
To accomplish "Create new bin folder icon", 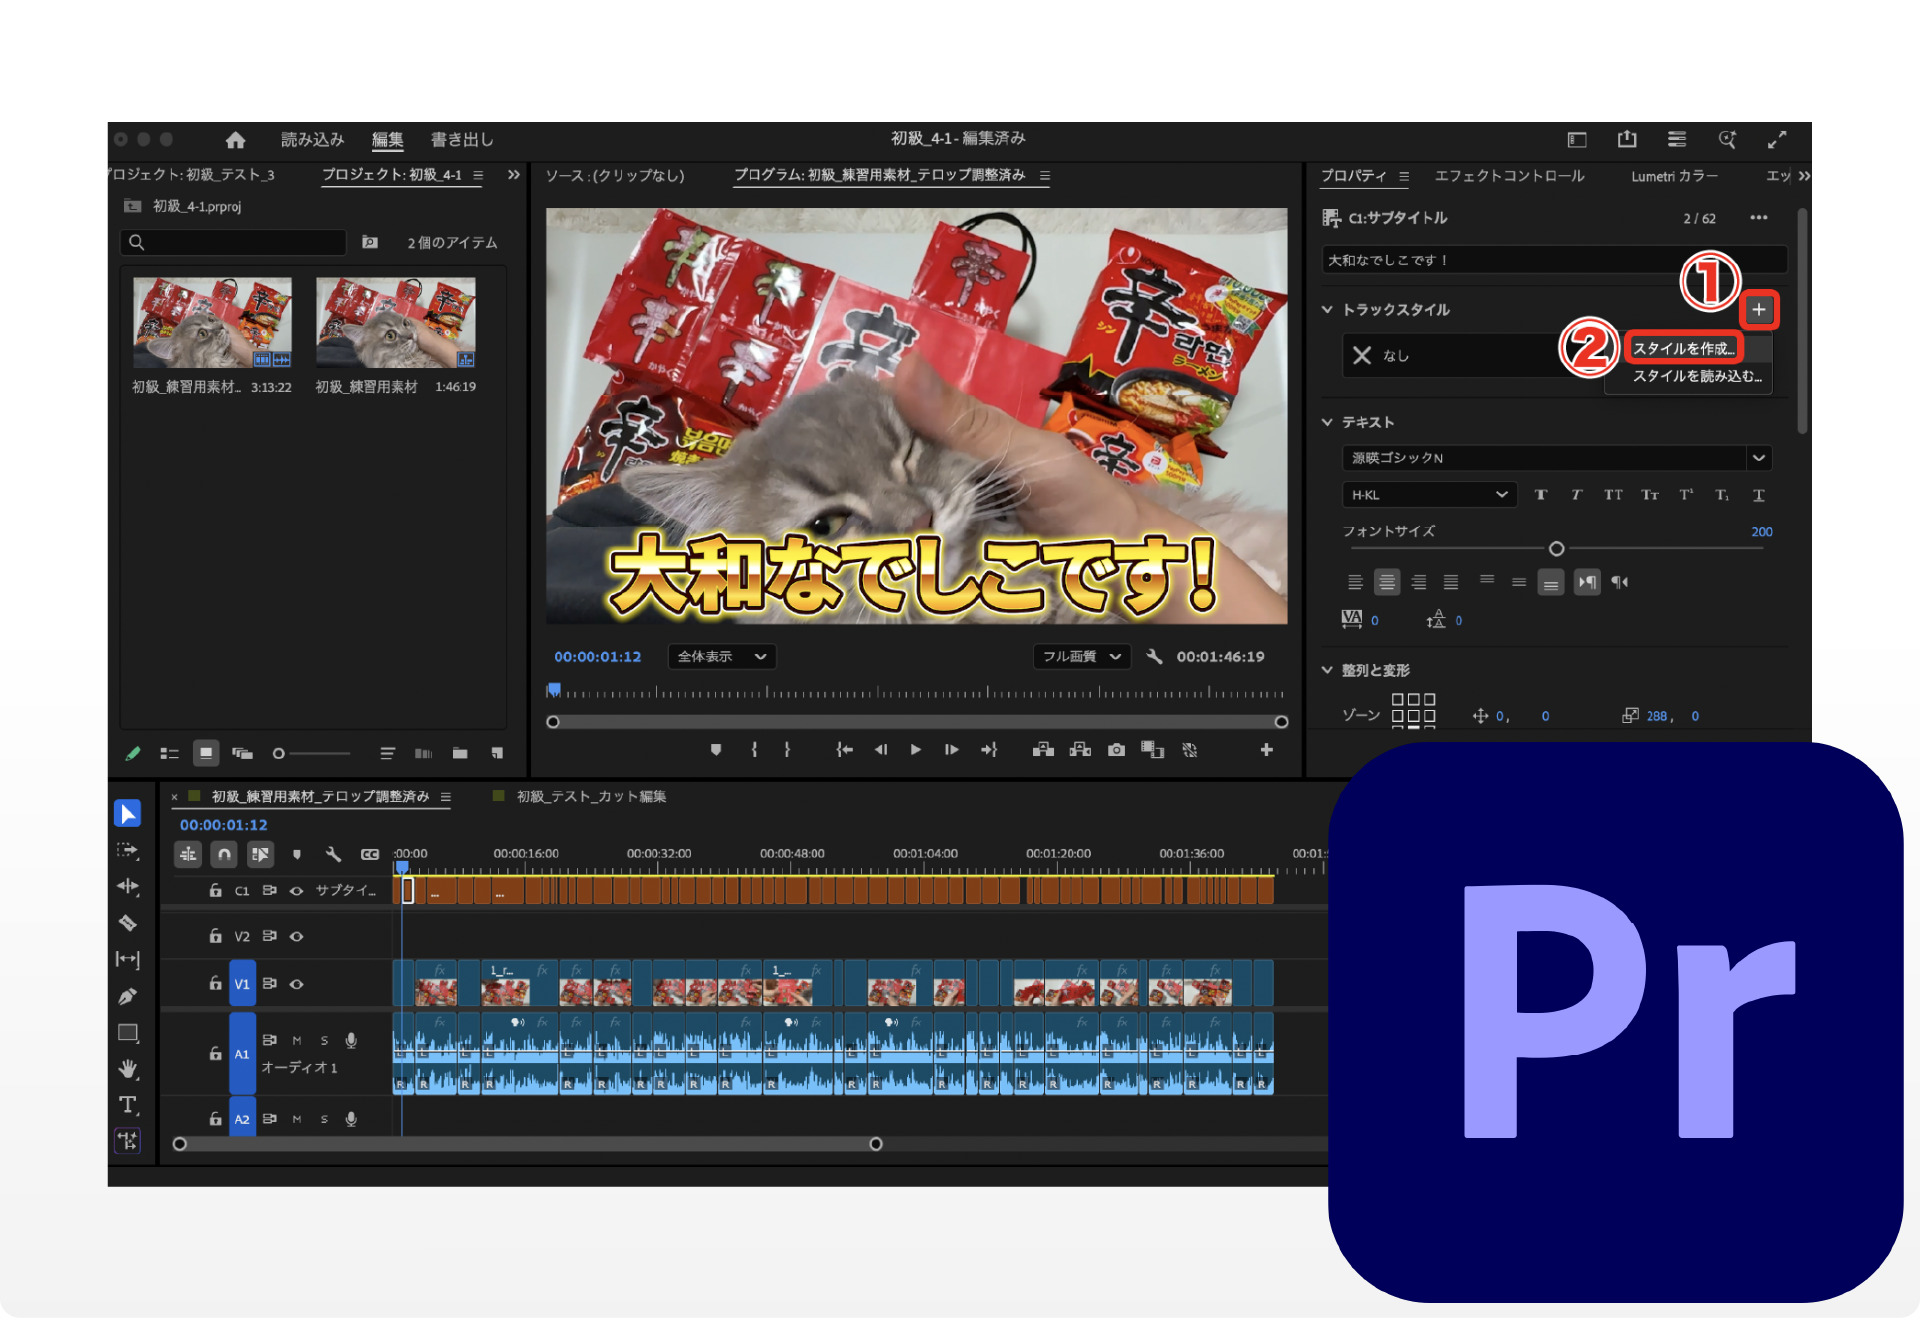I will 460,754.
